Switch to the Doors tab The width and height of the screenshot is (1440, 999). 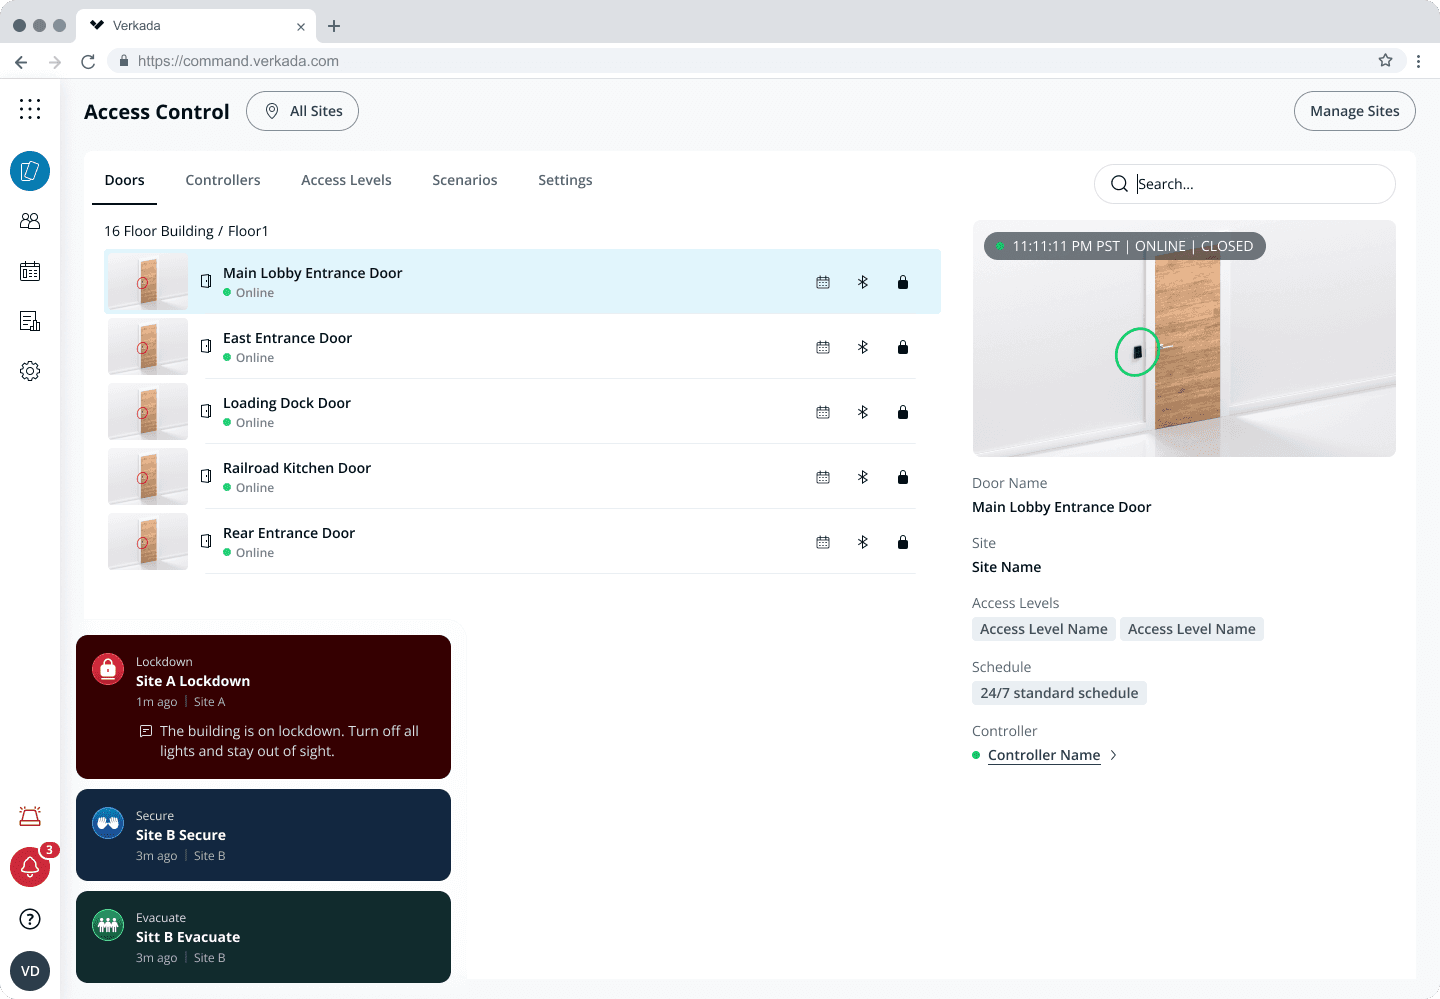click(124, 180)
